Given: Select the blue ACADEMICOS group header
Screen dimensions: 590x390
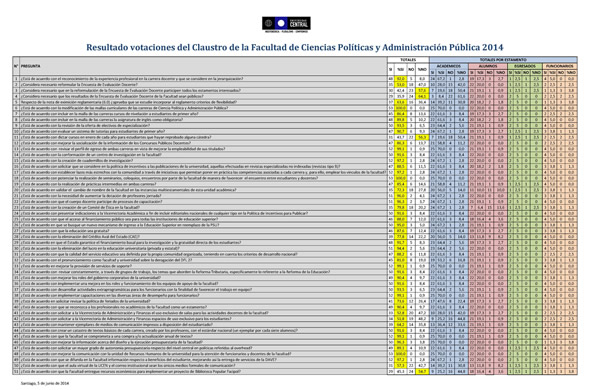Looking at the screenshot, I should coord(449,66).
